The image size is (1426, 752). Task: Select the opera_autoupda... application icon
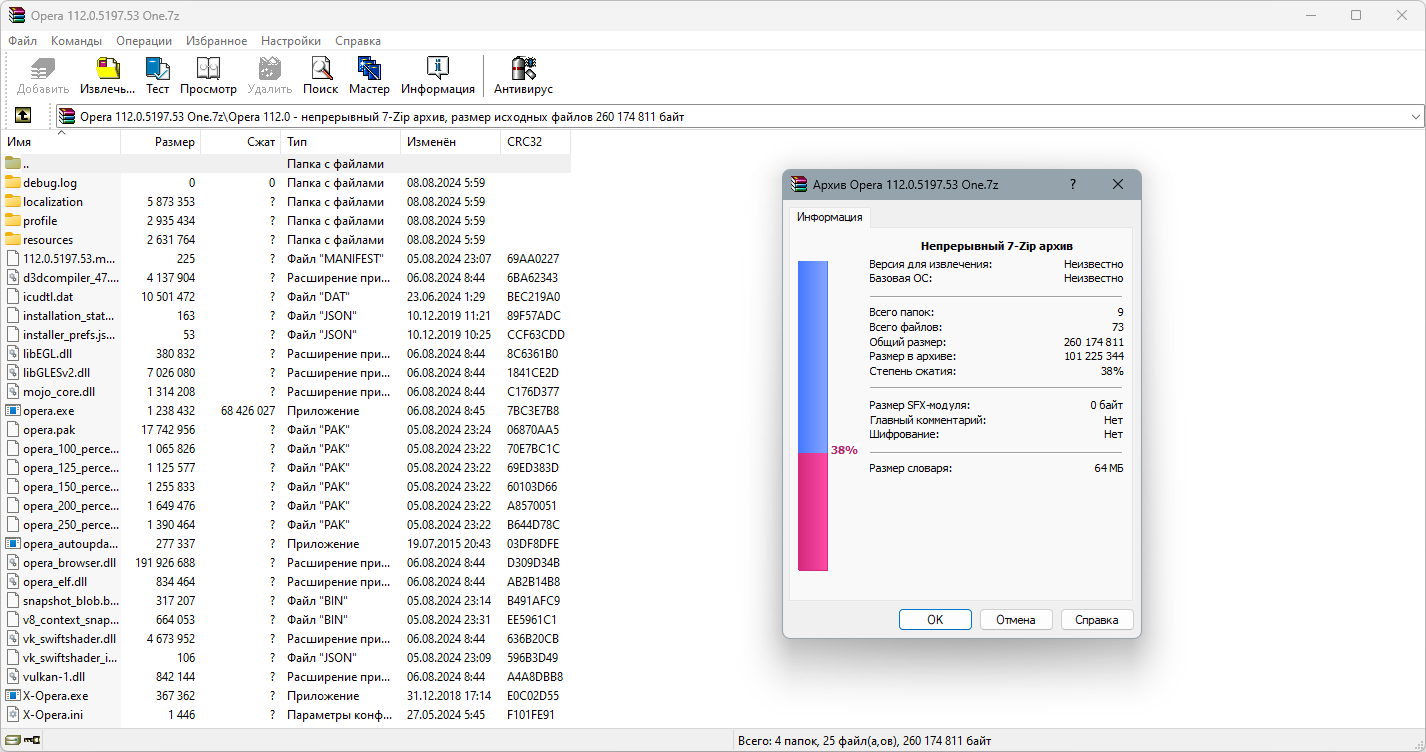[x=13, y=544]
